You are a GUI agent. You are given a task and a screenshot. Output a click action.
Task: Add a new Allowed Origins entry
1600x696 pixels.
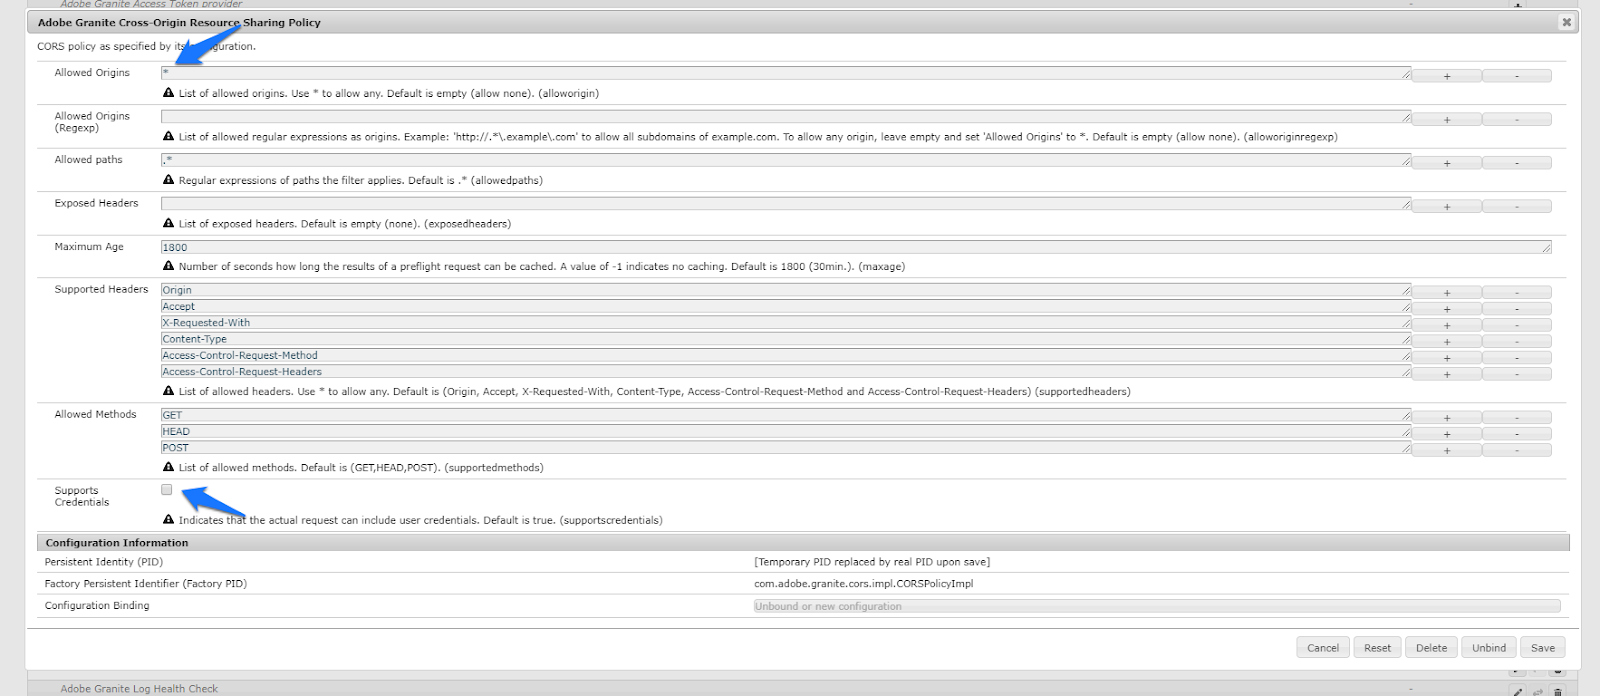(x=1446, y=76)
